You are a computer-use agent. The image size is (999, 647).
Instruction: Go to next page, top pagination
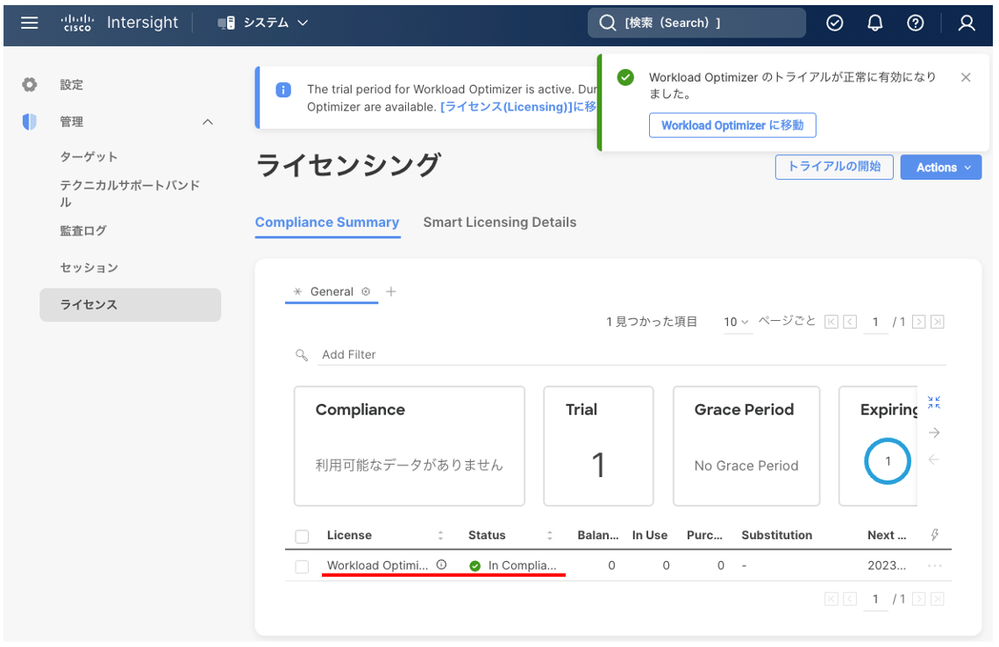[918, 322]
